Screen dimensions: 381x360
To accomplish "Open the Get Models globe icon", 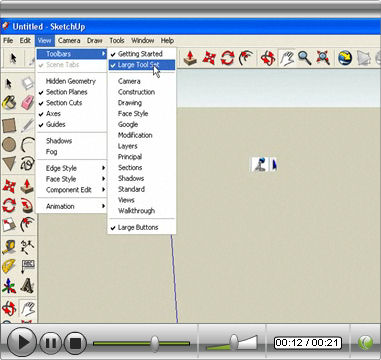I will tap(345, 58).
